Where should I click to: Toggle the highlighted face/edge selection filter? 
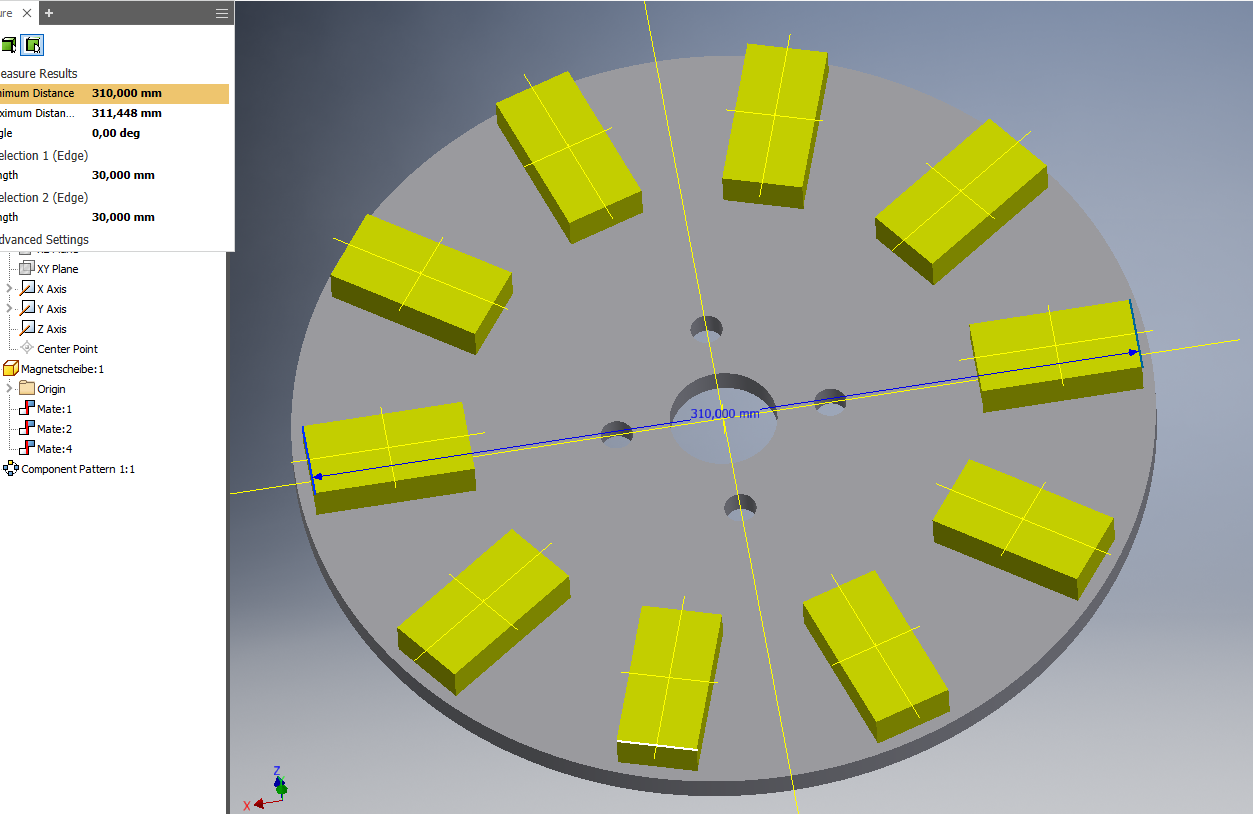pos(34,45)
